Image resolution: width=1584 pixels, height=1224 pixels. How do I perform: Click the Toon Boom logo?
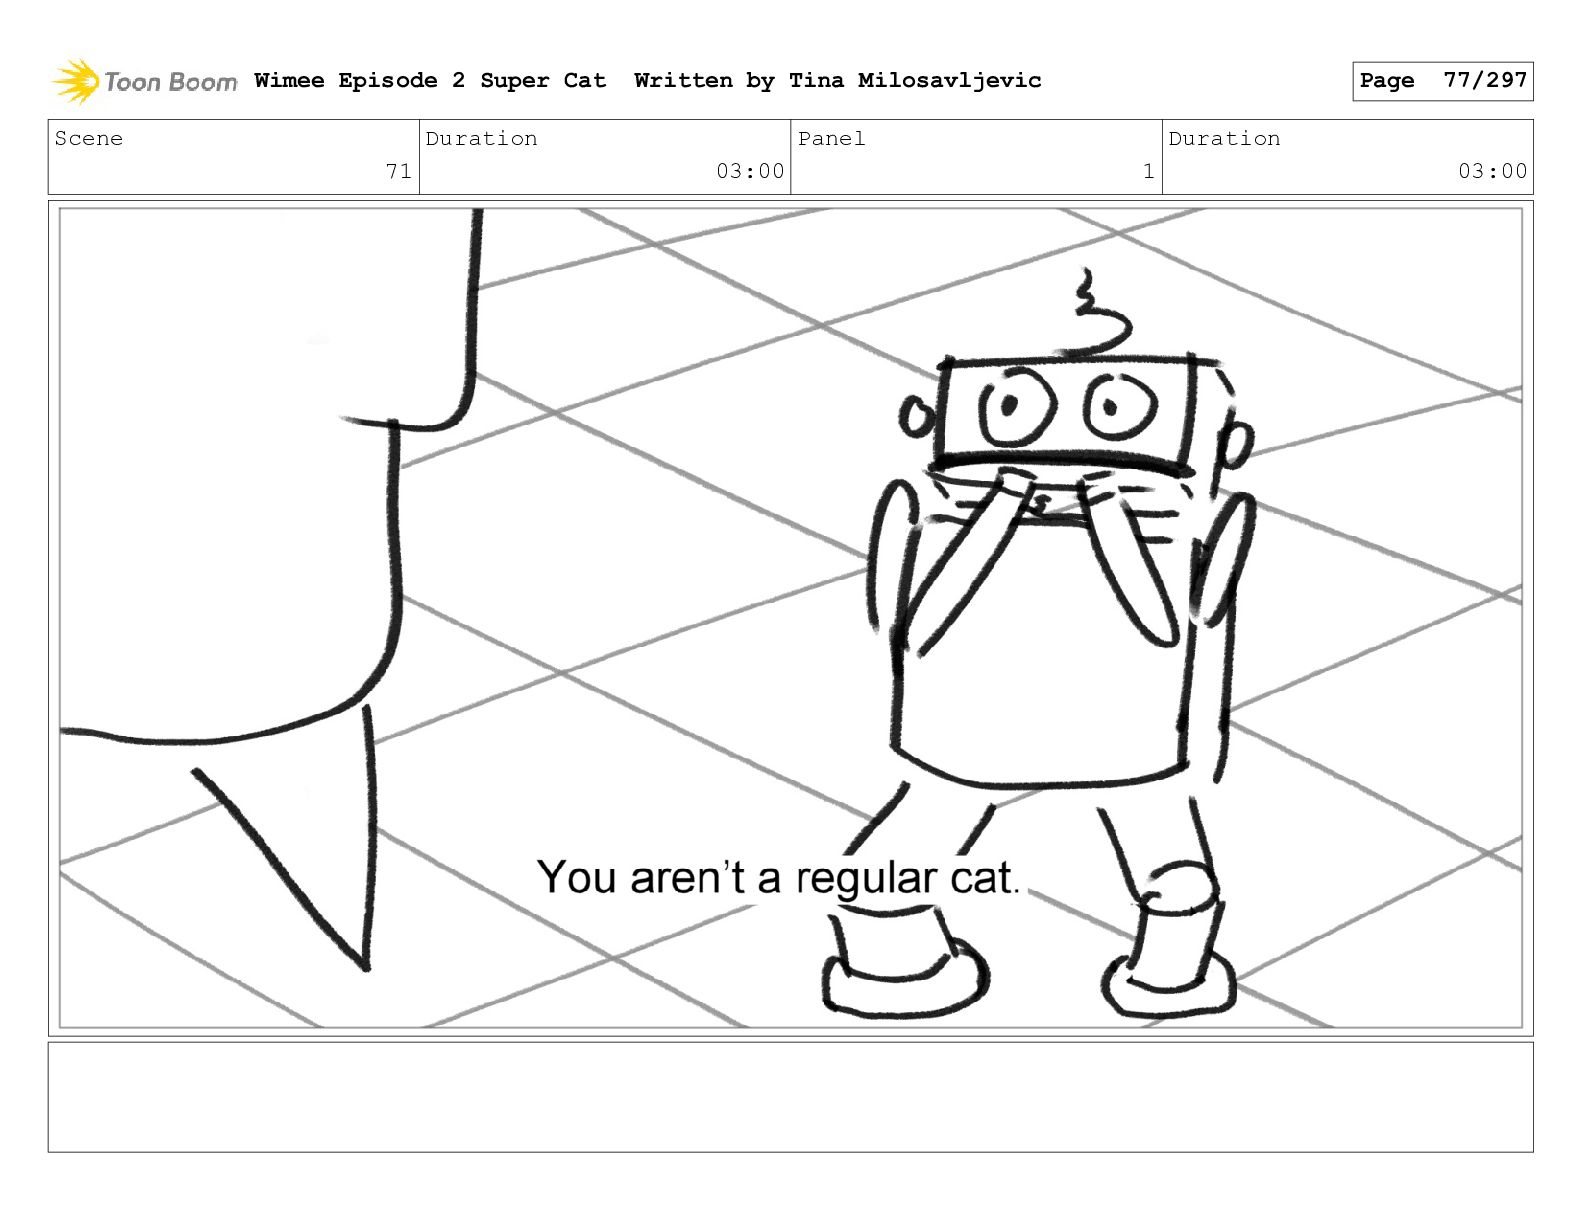(x=145, y=81)
